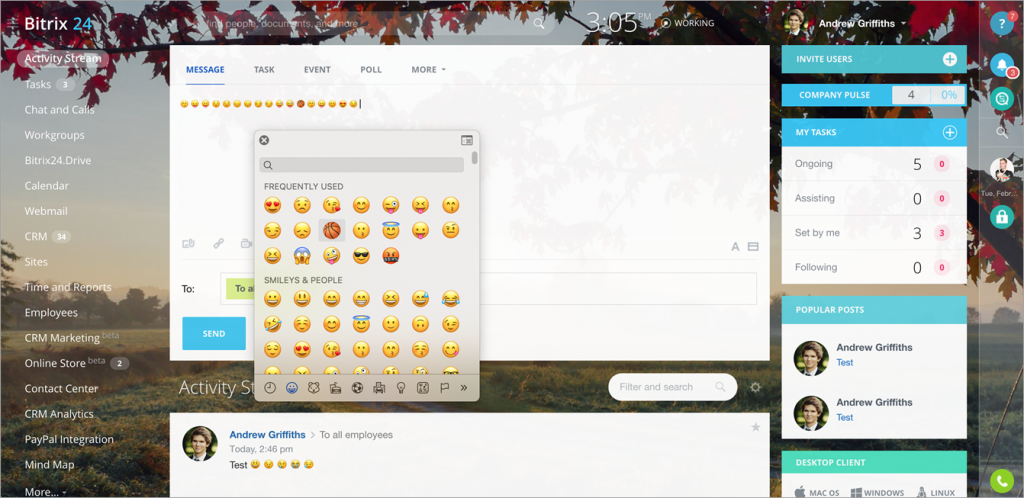Open the chat bubble icon in right bar

tap(1002, 98)
